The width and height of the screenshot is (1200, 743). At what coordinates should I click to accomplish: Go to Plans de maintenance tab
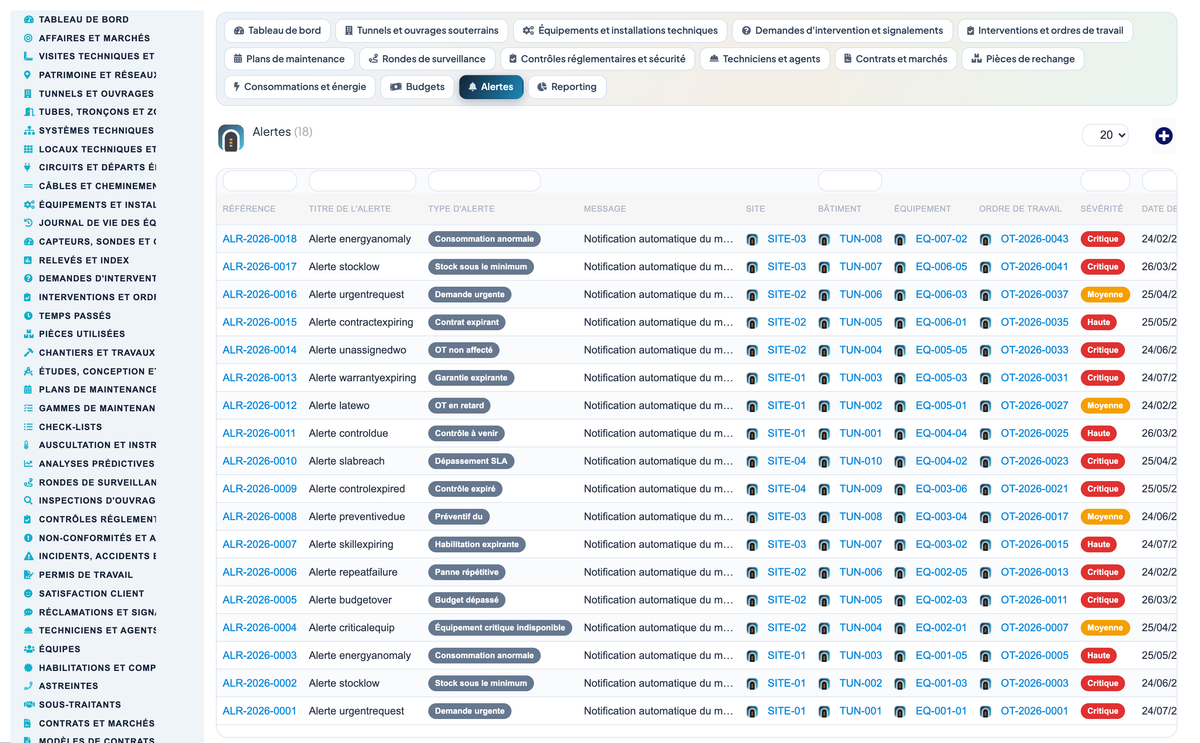pyautogui.click(x=289, y=59)
